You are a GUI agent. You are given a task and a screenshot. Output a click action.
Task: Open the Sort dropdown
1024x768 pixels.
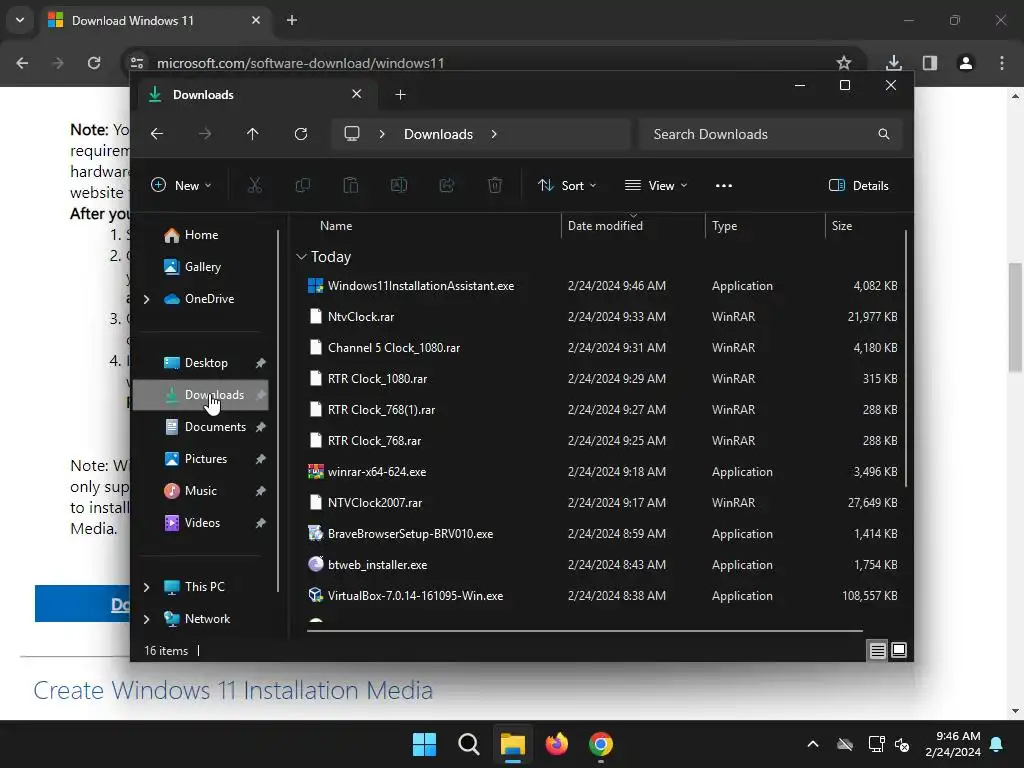[567, 185]
